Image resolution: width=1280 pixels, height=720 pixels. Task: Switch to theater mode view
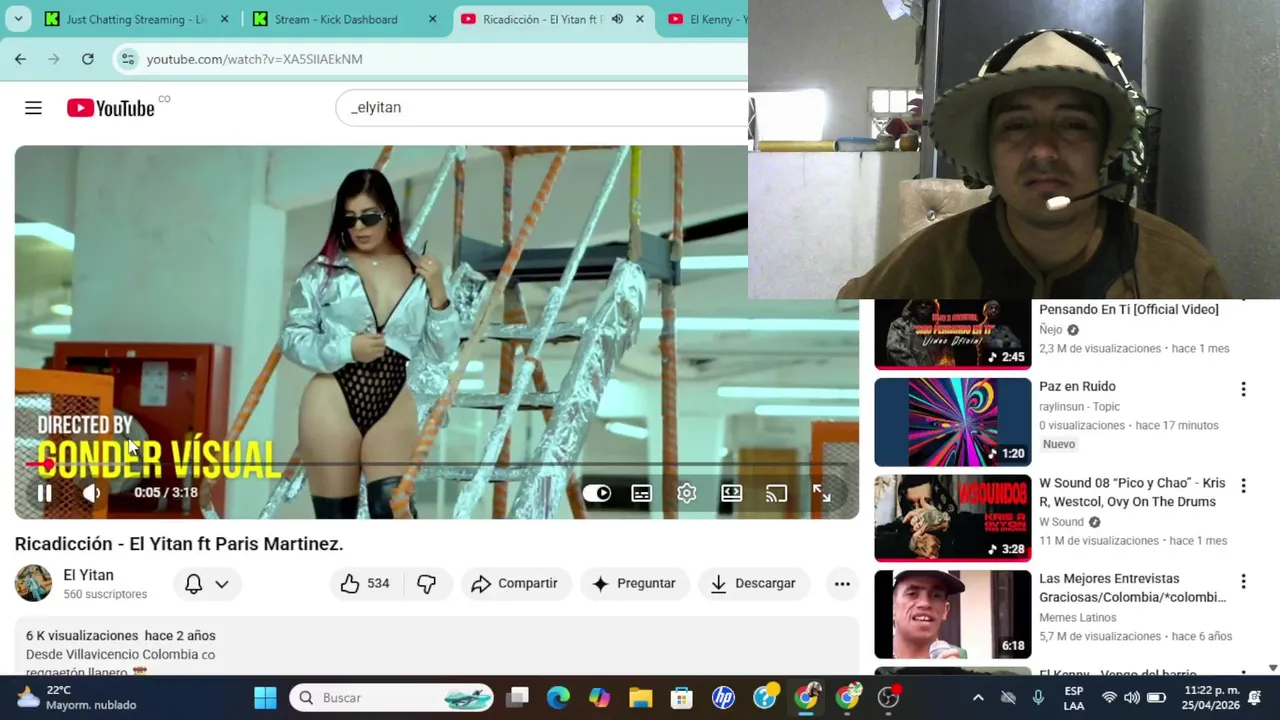[x=732, y=493]
